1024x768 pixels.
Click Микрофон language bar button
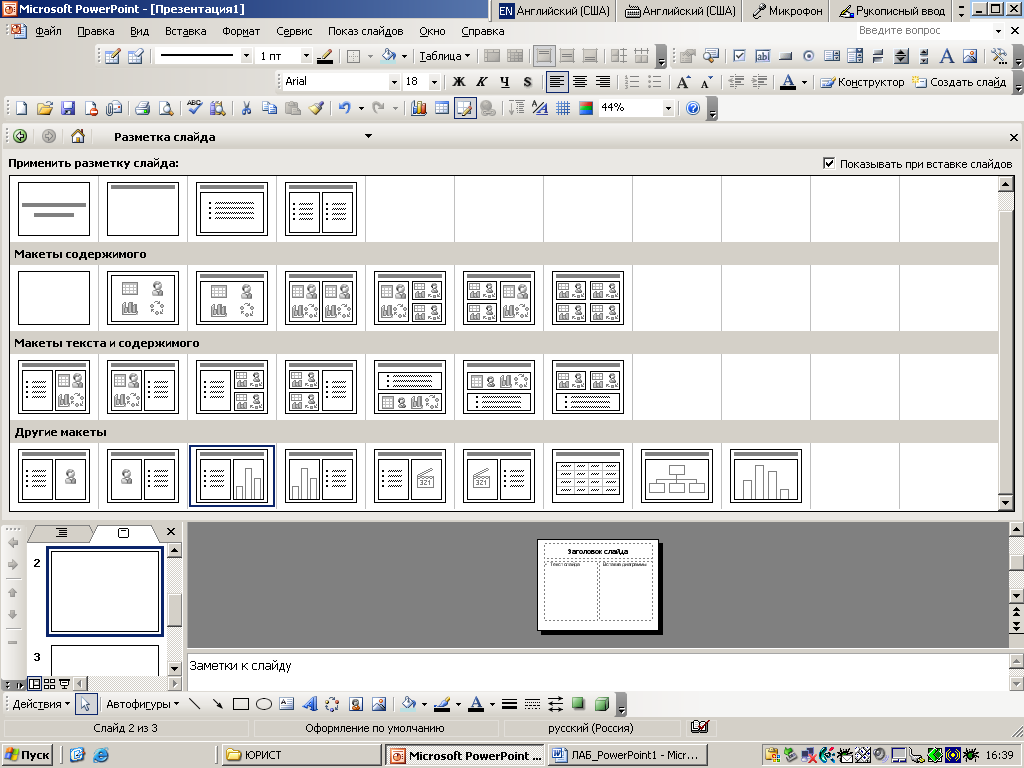(x=786, y=10)
